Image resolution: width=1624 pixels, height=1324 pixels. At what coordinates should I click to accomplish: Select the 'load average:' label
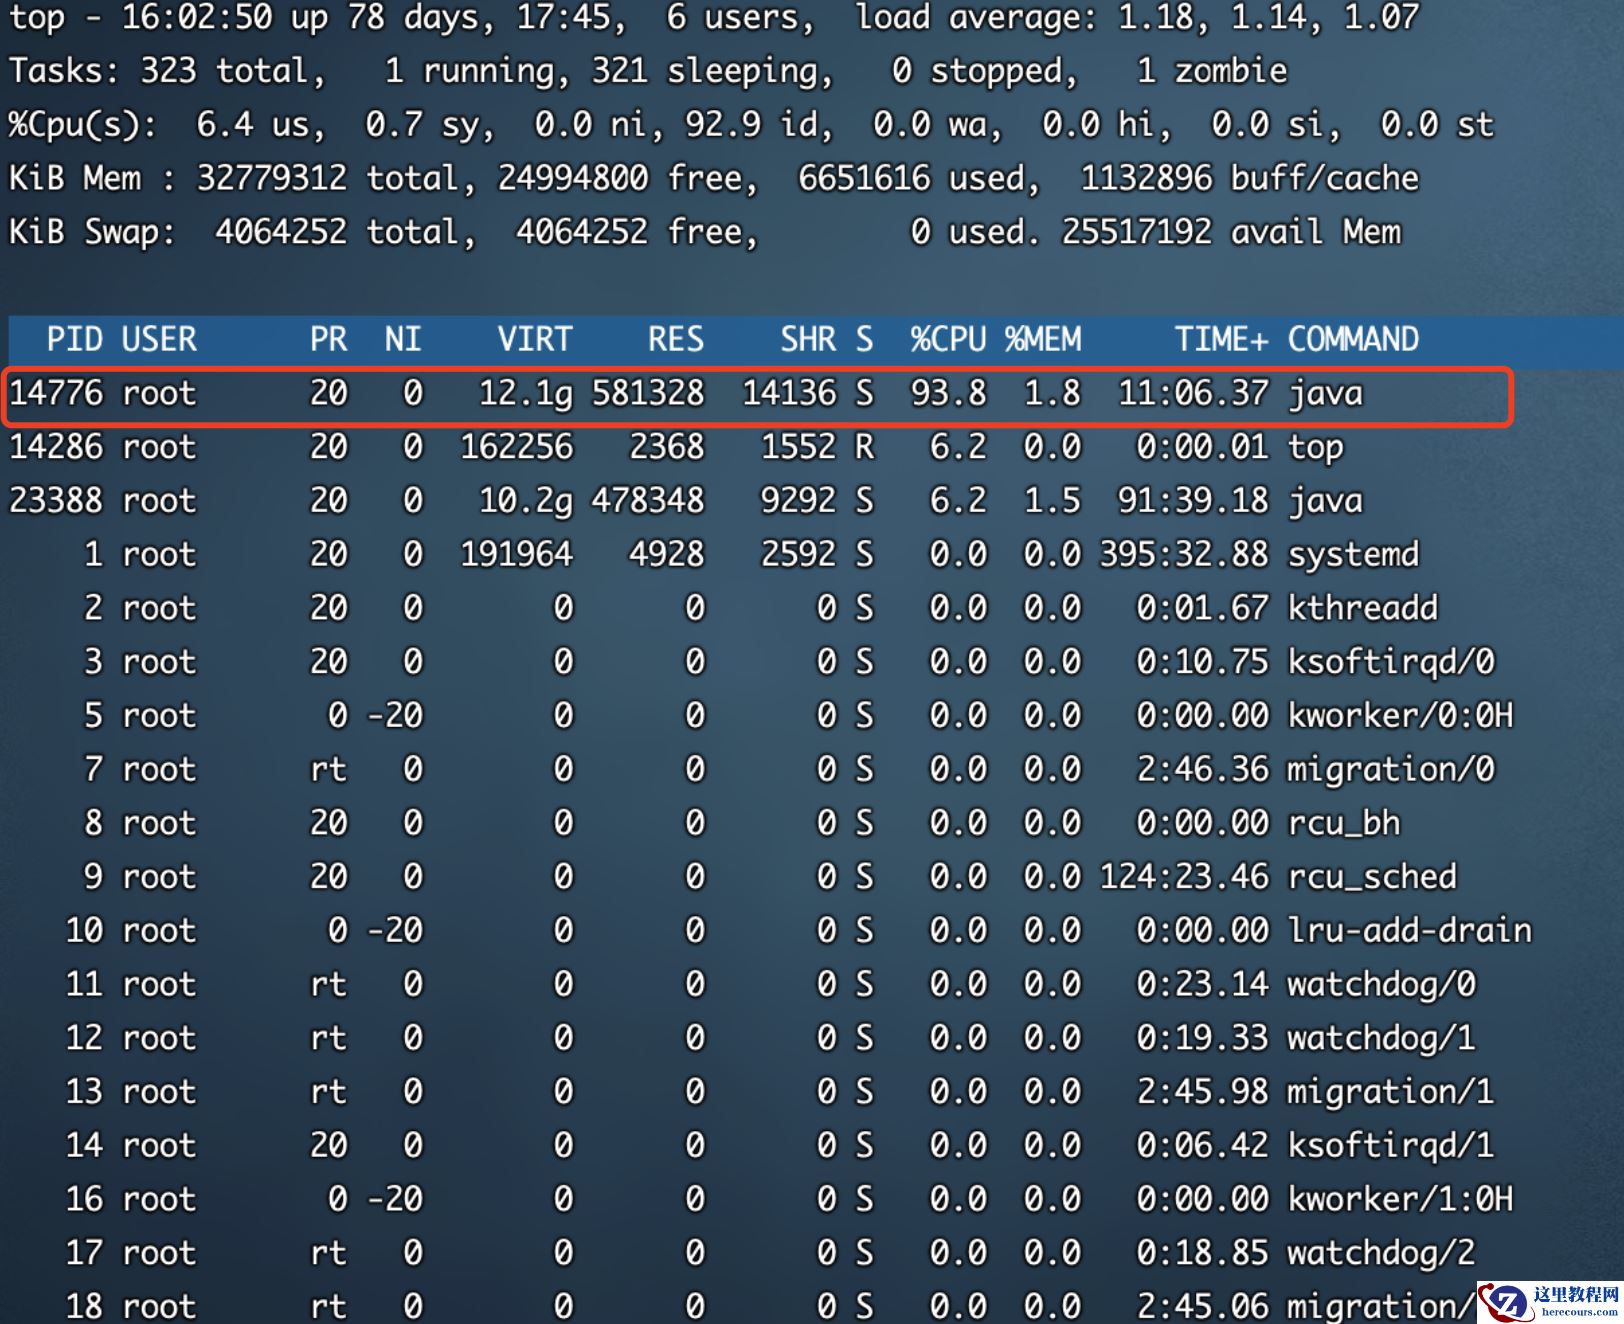click(977, 17)
